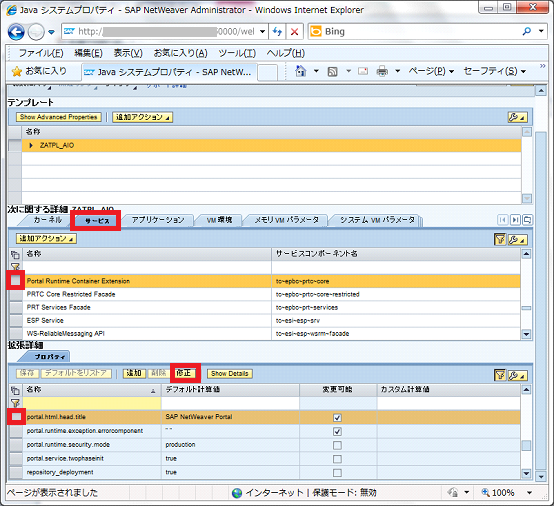Viewport: 554px width, 506px height.
Task: Click Show Advanced Properties button
Action: (x=58, y=117)
